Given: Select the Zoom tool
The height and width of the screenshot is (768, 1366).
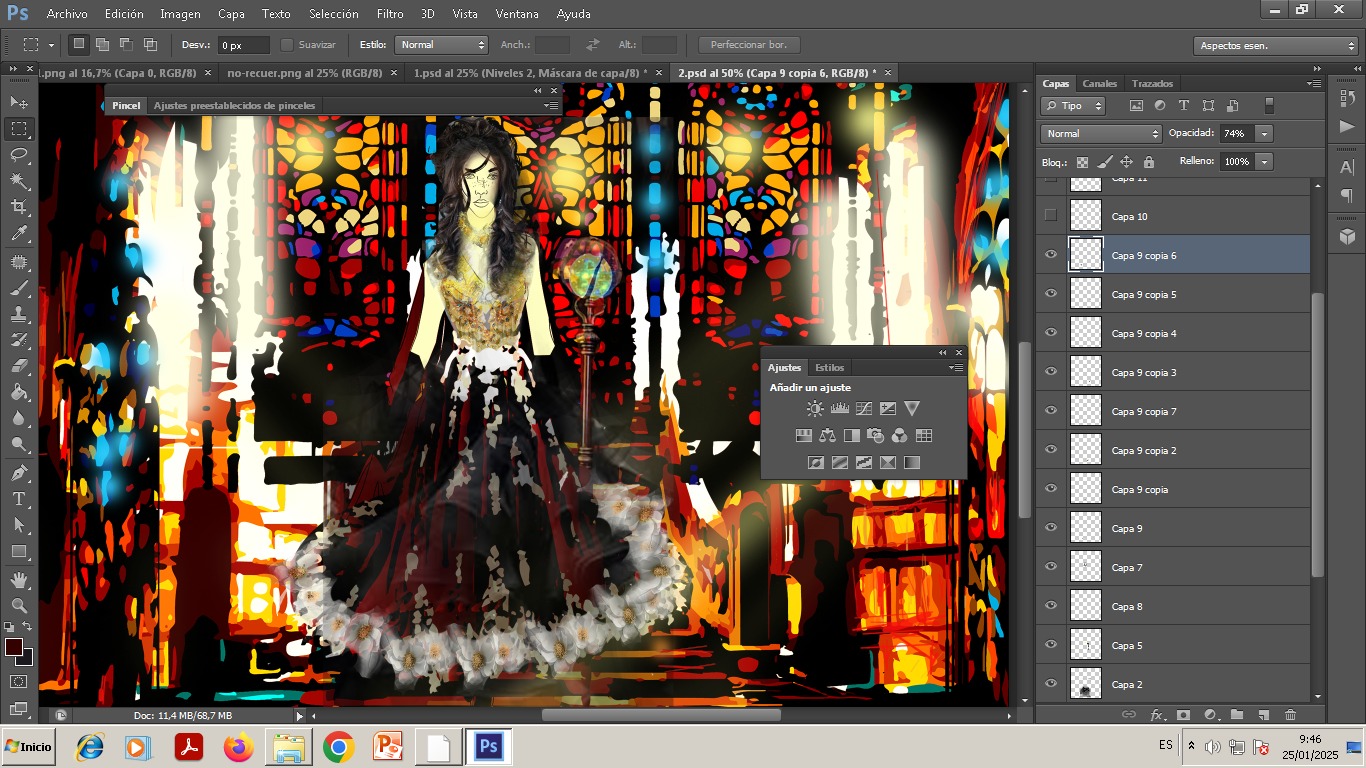Looking at the screenshot, I should click(19, 605).
